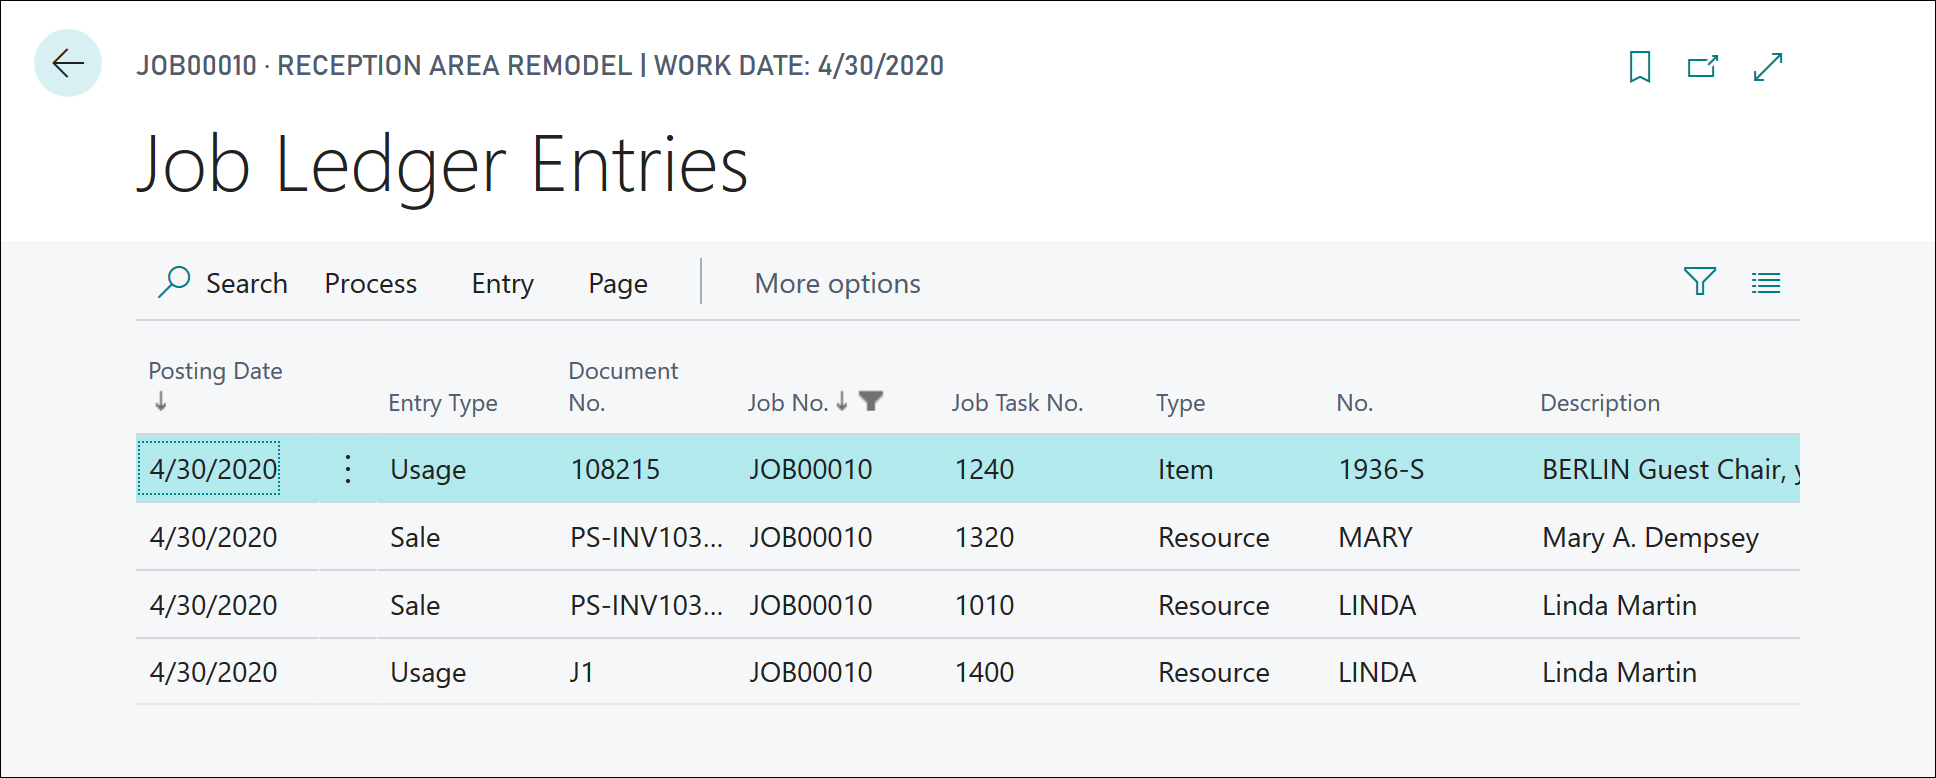Viewport: 1936px width, 778px height.
Task: Click Sale entry type in task 1010 row
Action: [x=415, y=605]
